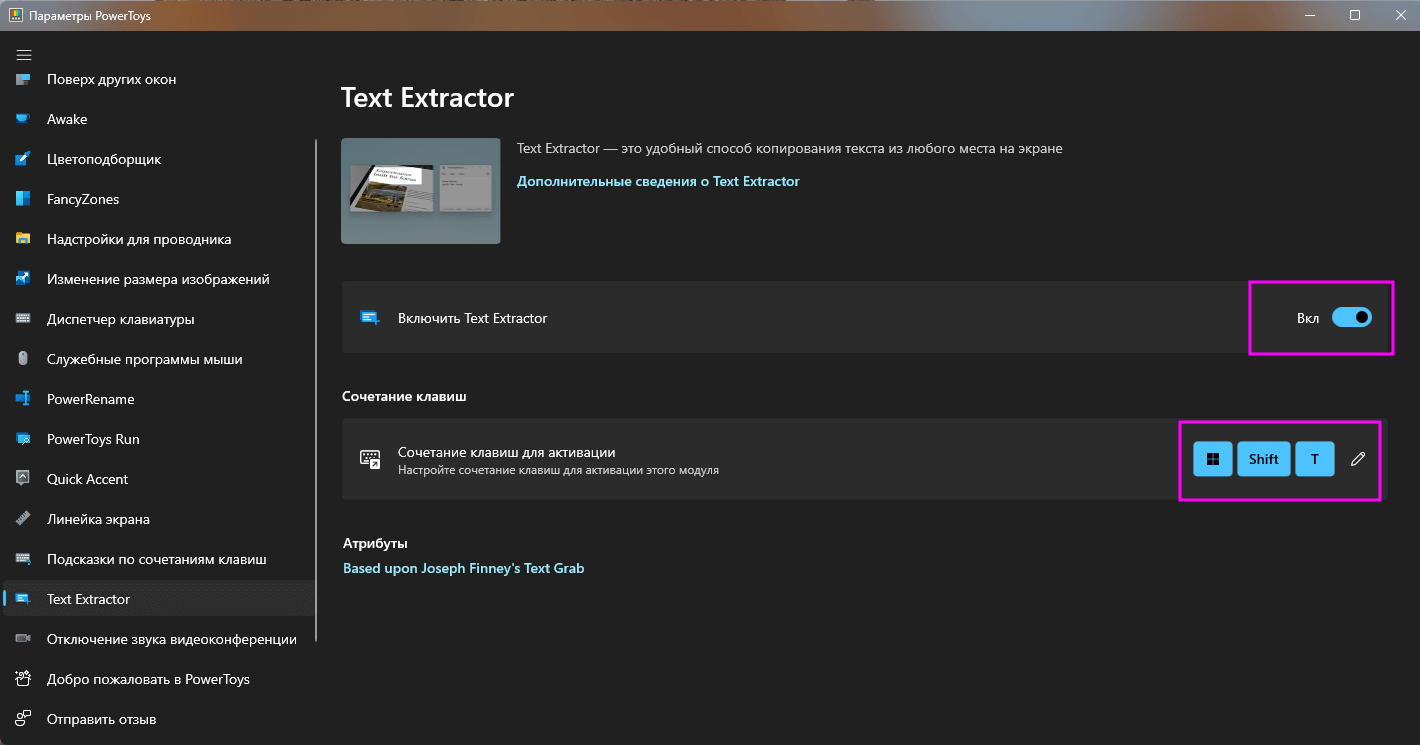Maximize the PowerToys settings window
Image resolution: width=1420 pixels, height=745 pixels.
[x=1354, y=15]
